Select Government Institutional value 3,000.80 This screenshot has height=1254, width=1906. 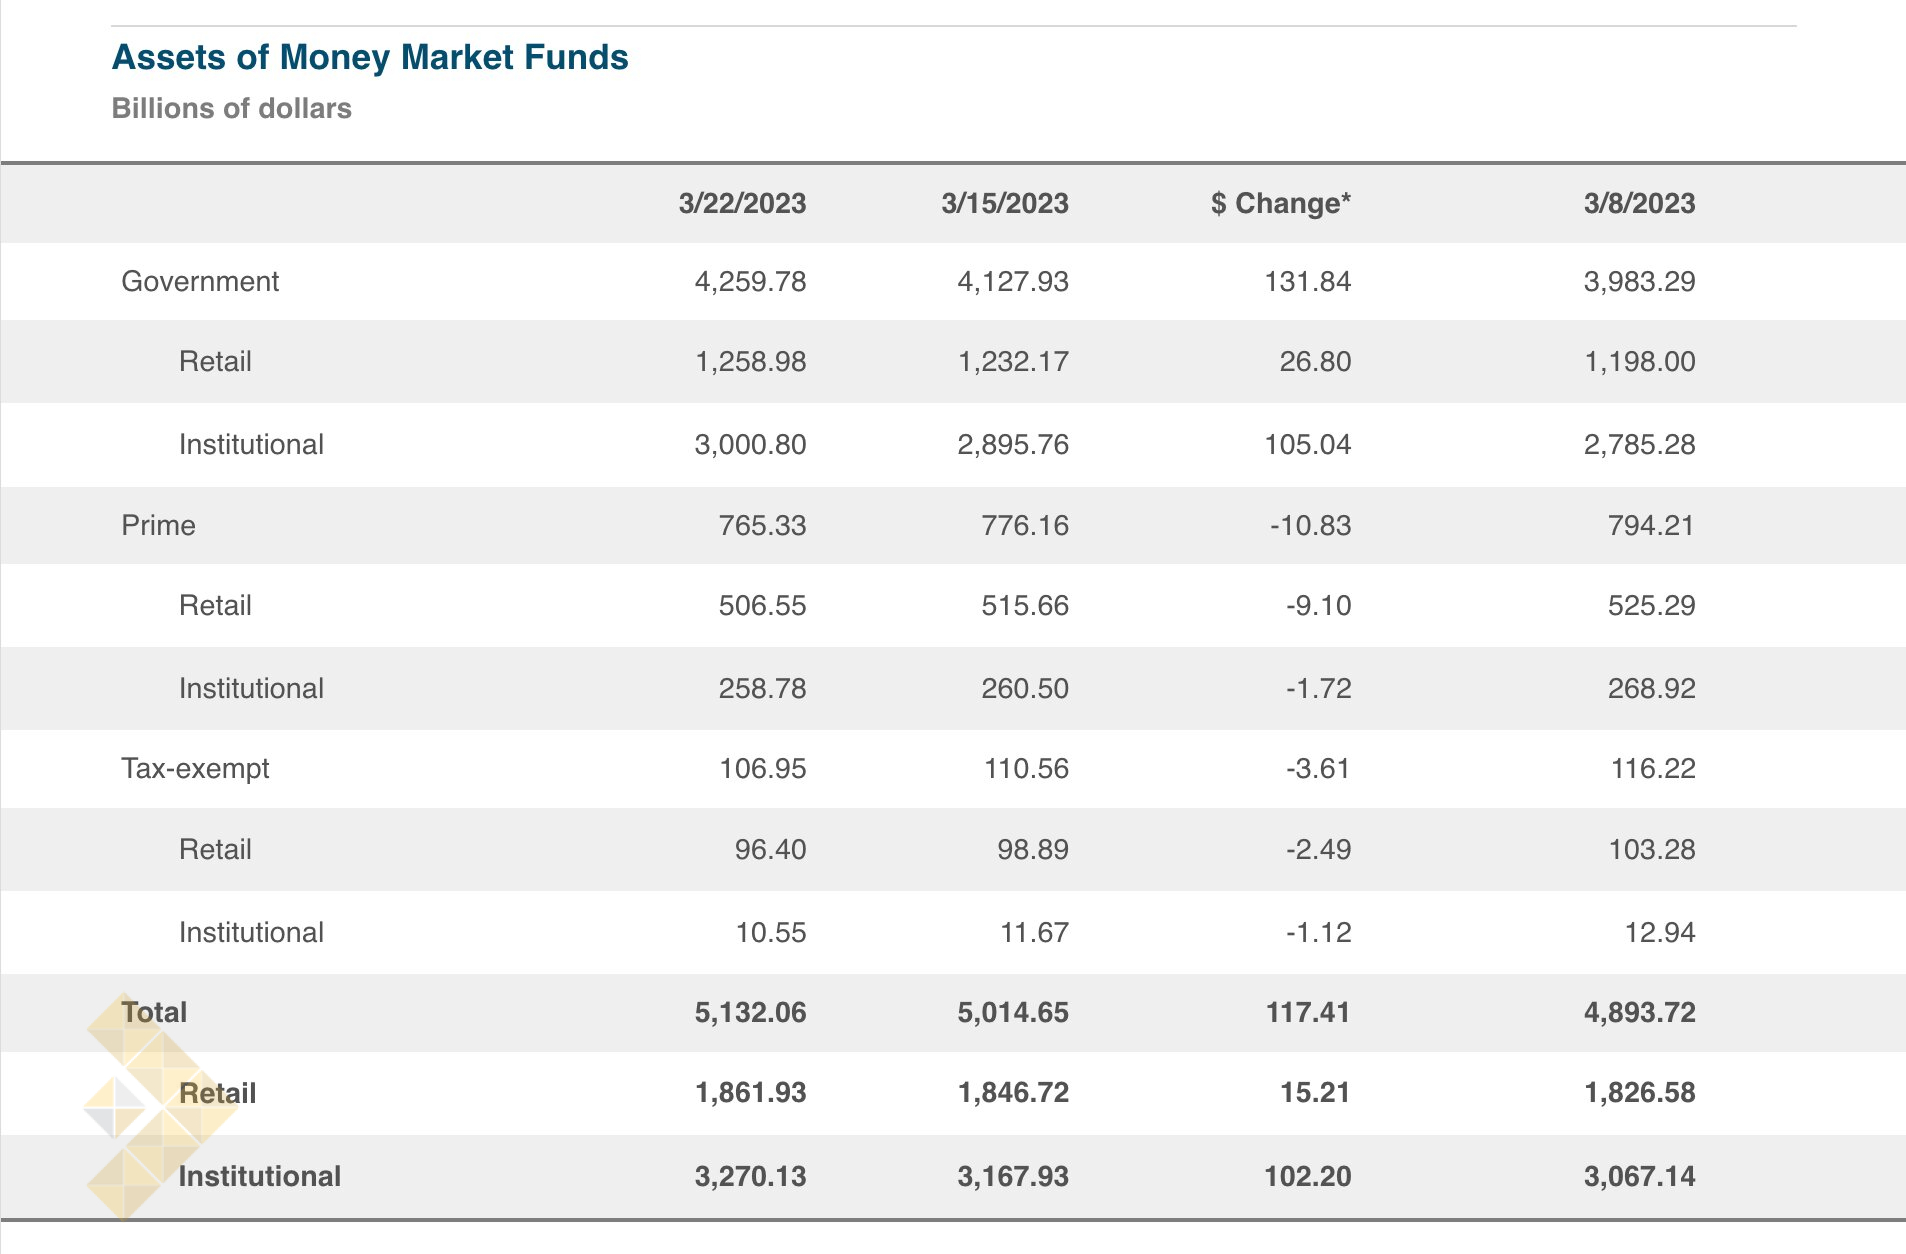tap(750, 444)
